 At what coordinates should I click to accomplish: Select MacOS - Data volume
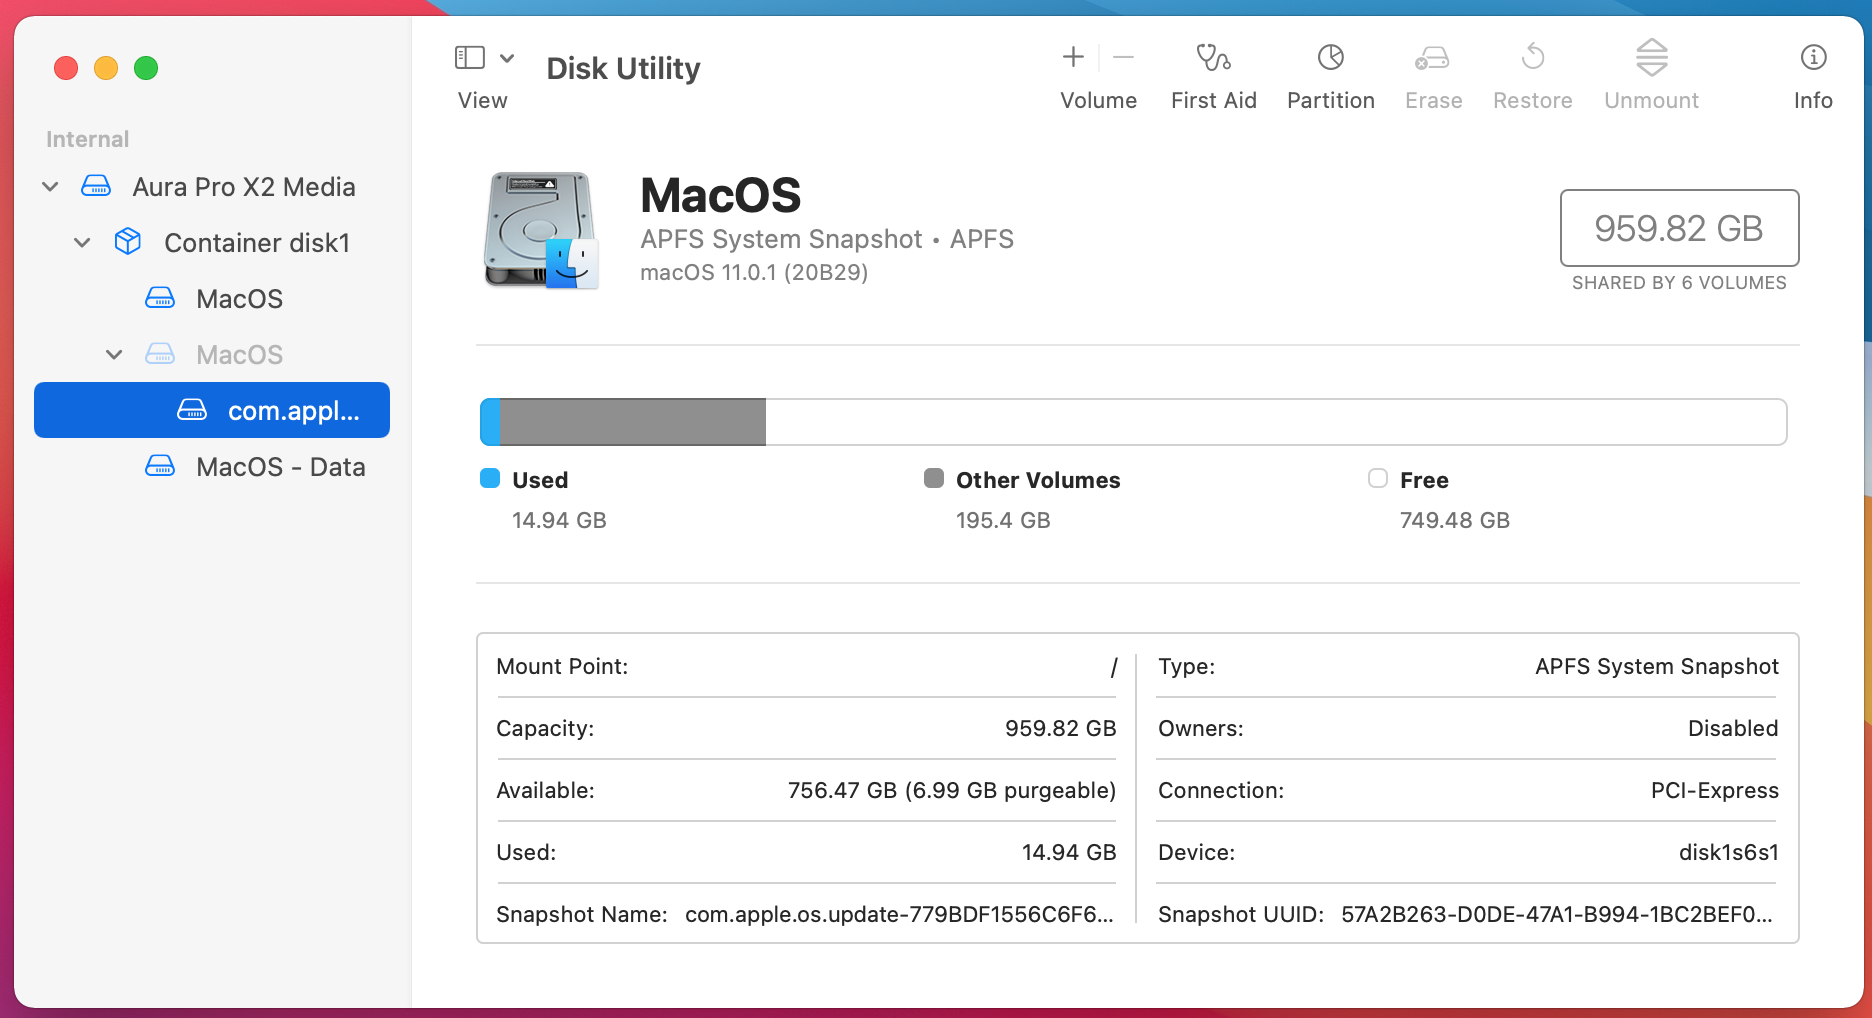coord(212,467)
